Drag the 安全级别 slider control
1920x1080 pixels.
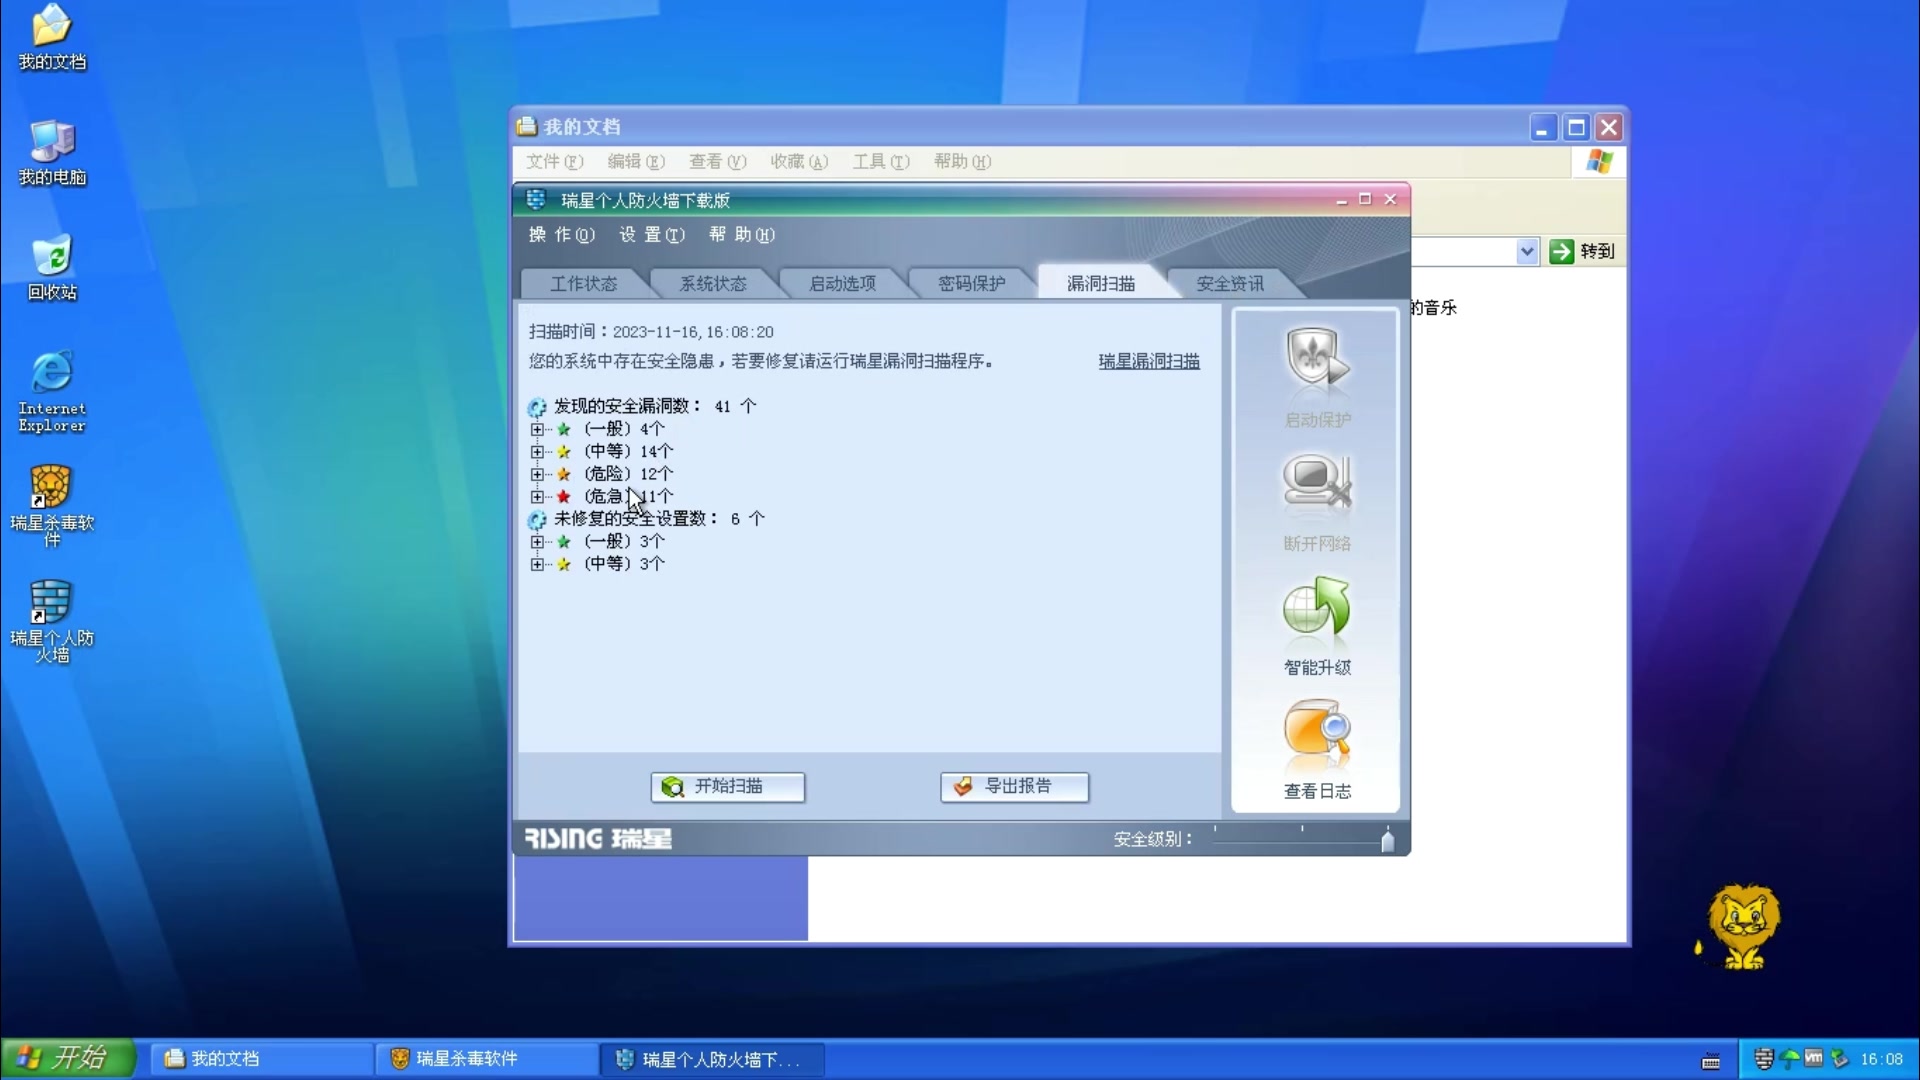click(x=1387, y=839)
